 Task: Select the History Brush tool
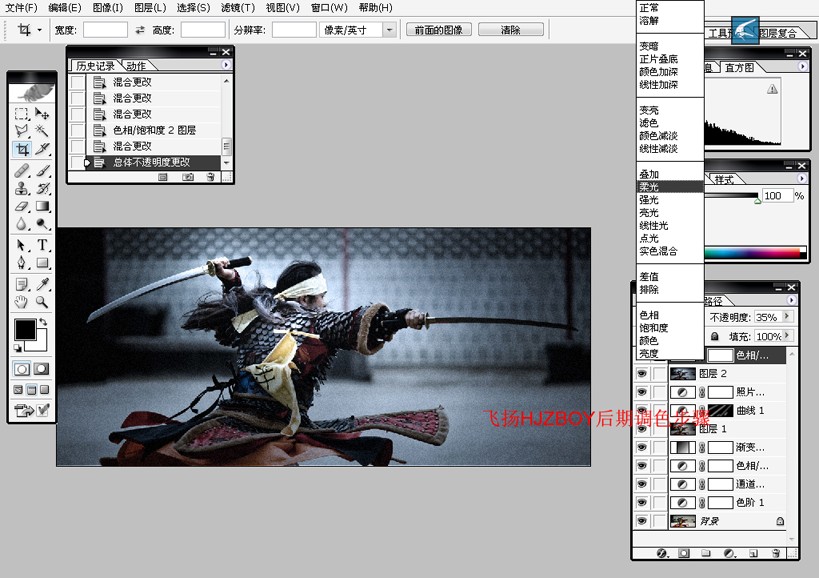point(42,188)
